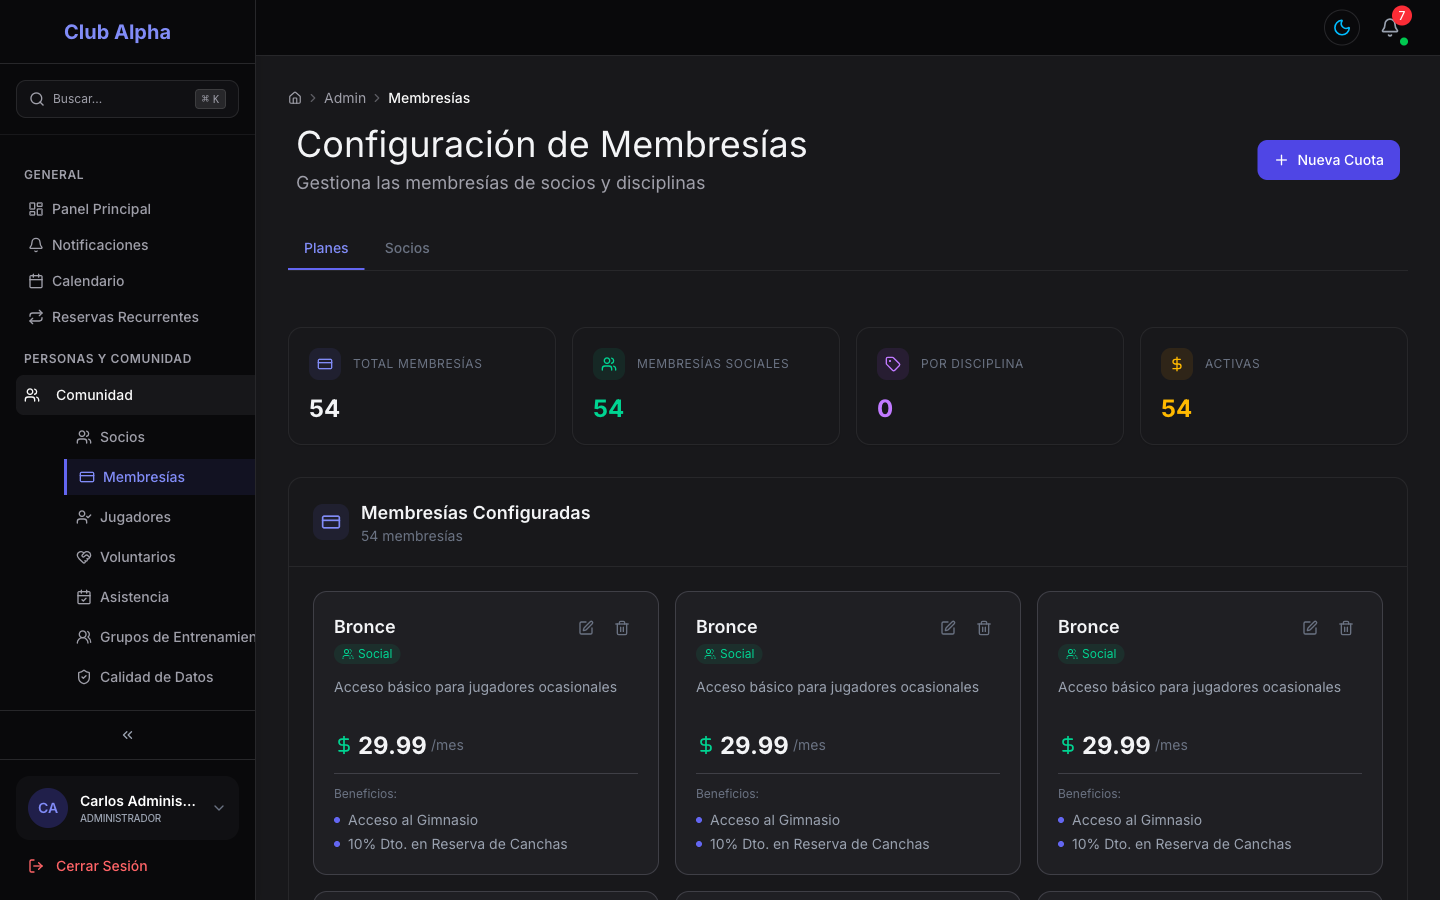
Task: Open Notificaciones in the sidebar
Action: (127, 245)
